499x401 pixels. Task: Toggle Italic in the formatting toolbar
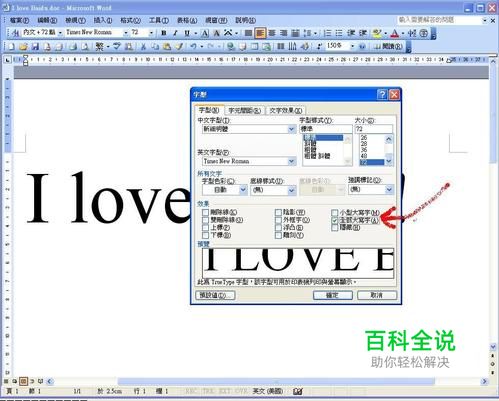tap(175, 33)
